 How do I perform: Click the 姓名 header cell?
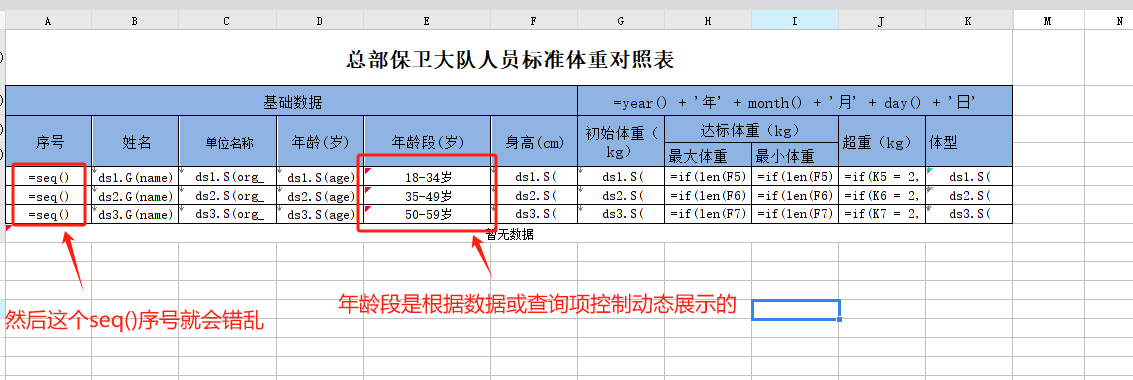[135, 141]
